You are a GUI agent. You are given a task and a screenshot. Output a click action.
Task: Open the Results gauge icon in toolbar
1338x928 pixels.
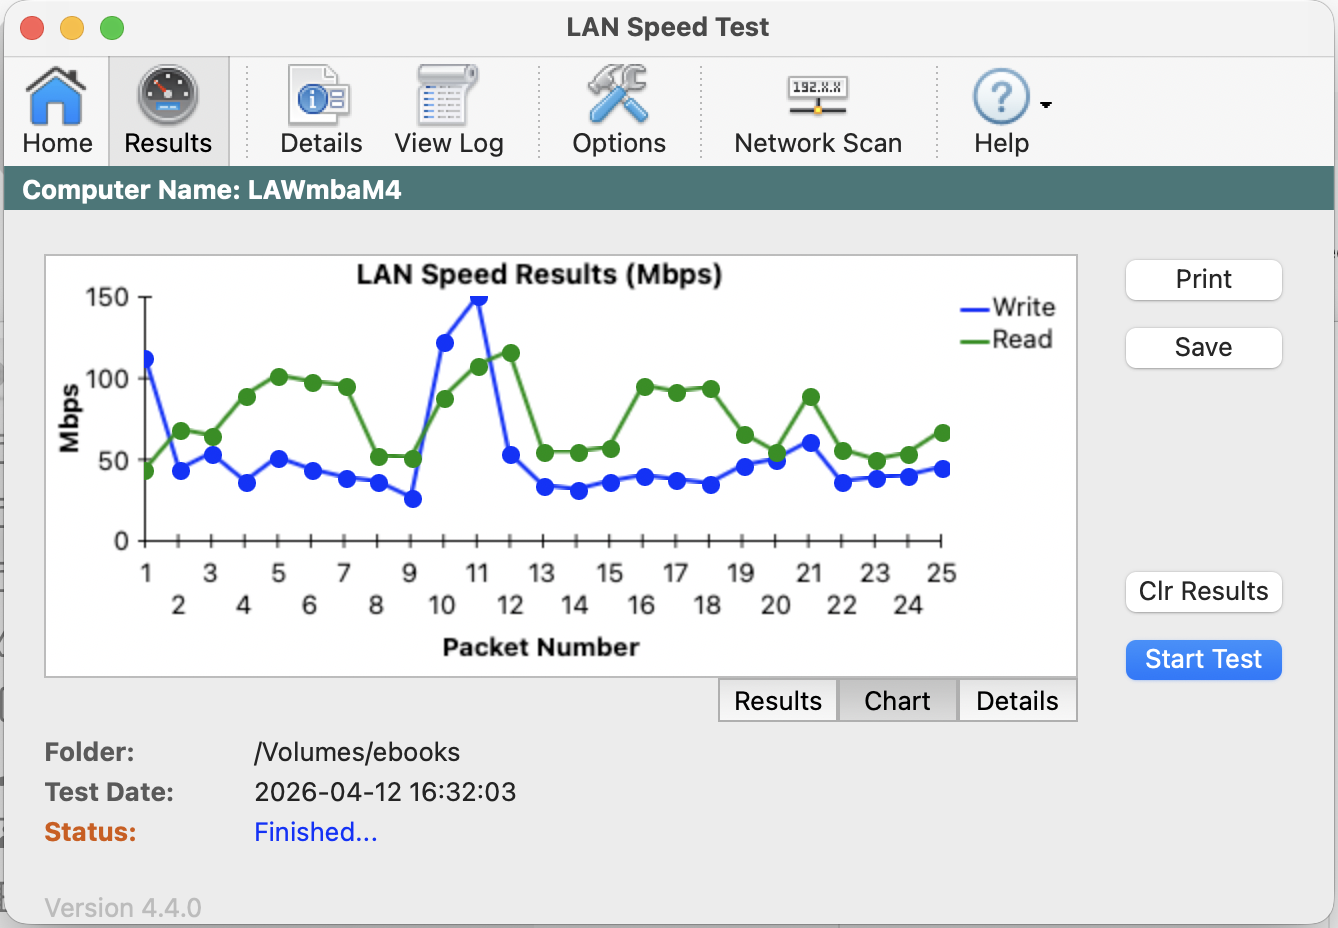coord(168,97)
